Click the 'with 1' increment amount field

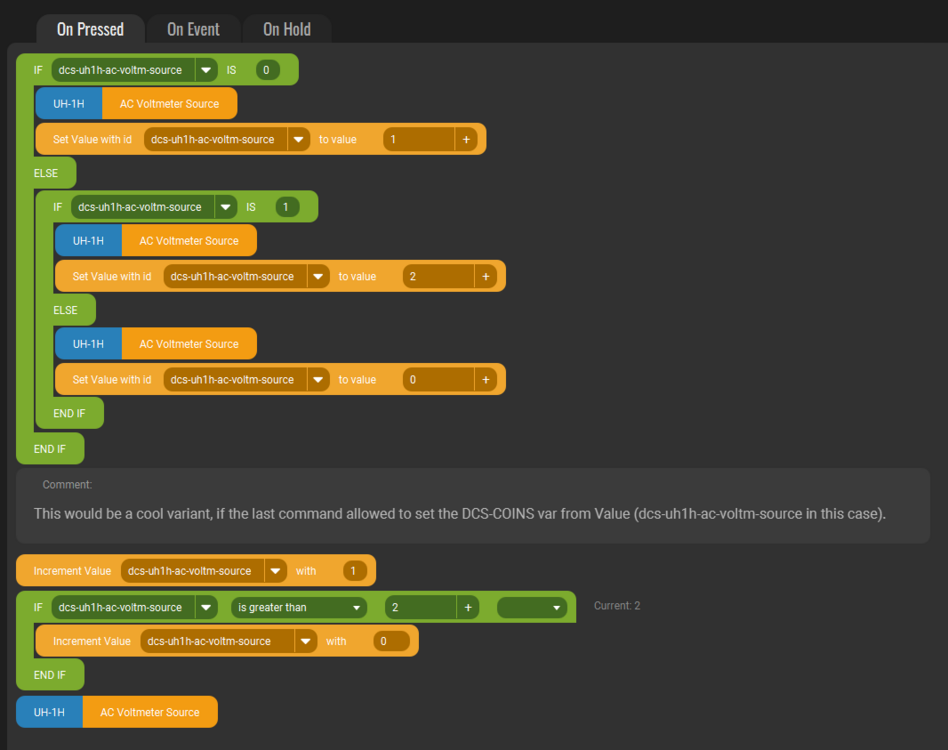tap(355, 571)
